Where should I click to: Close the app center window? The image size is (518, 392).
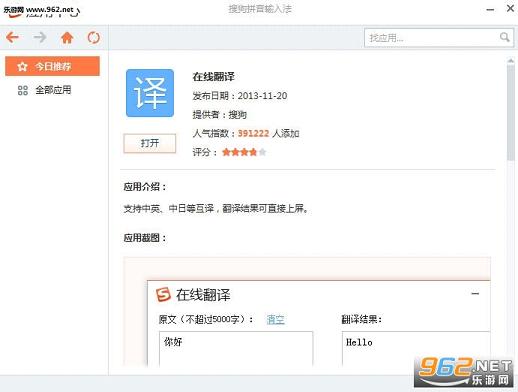click(x=510, y=8)
